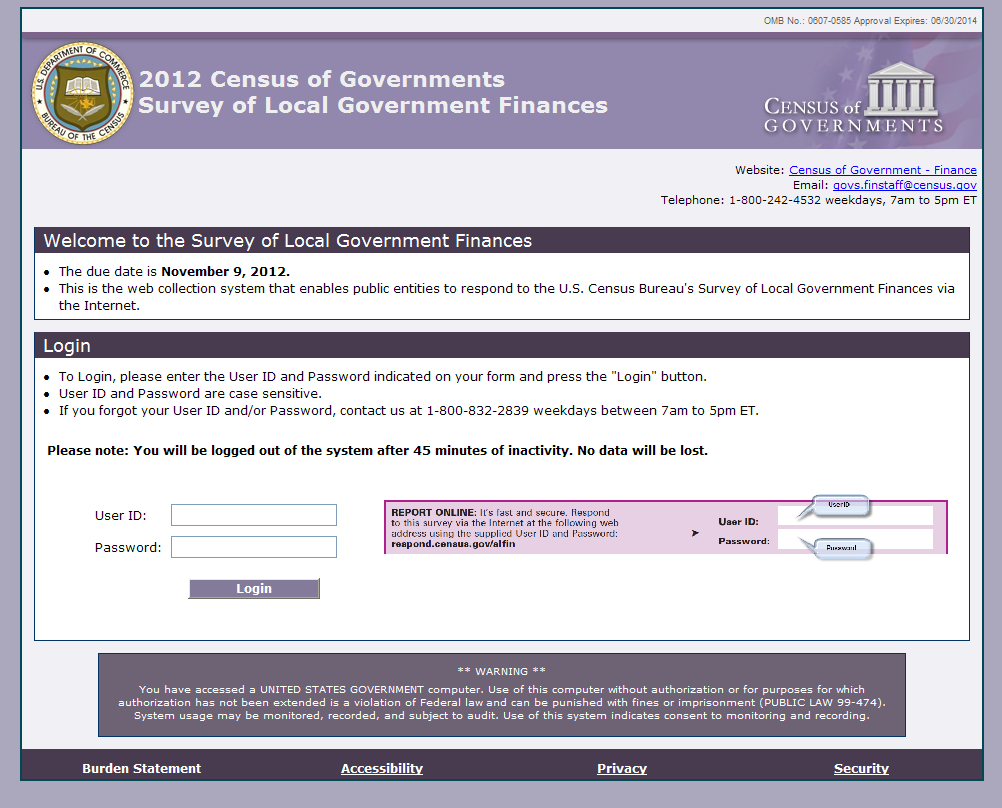Click the web collection system description bullet

[x=507, y=297]
